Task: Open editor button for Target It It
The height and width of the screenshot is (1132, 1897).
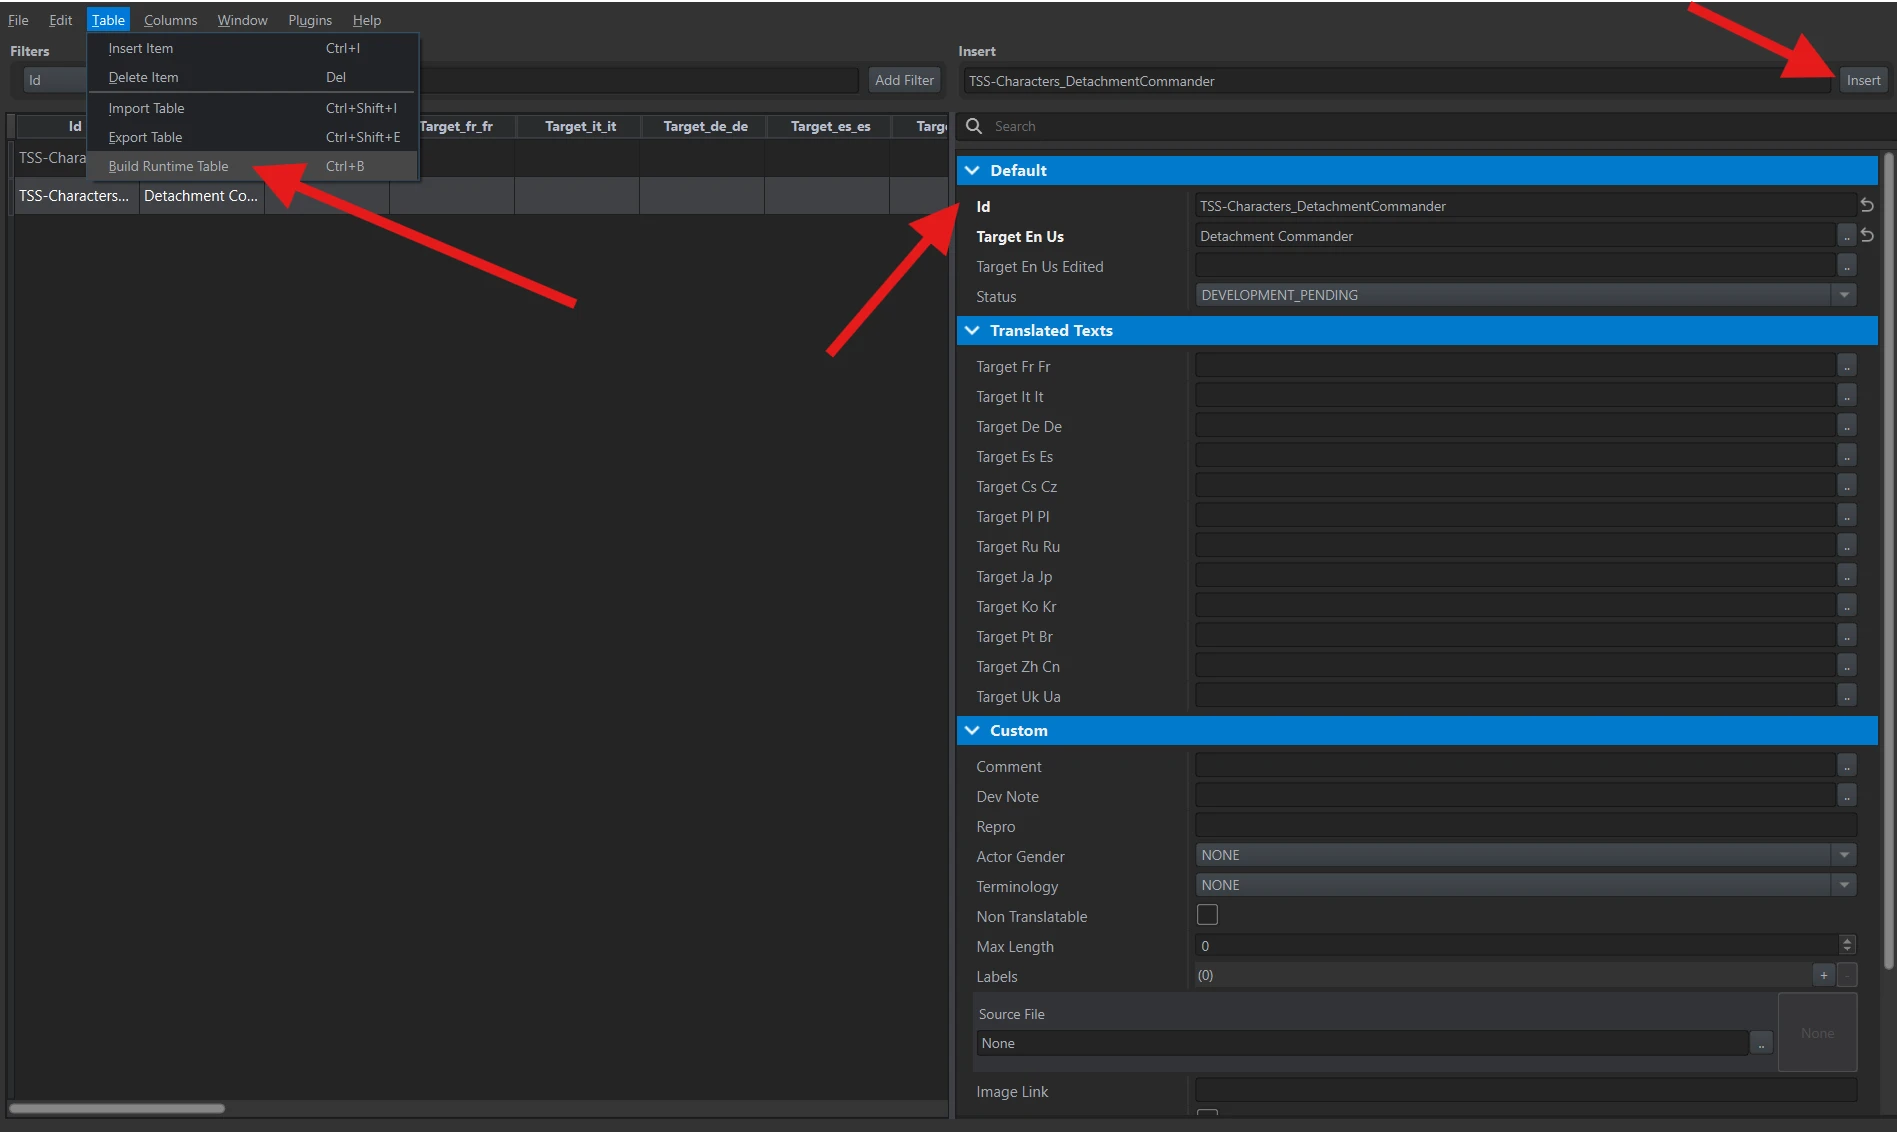Action: [1847, 396]
